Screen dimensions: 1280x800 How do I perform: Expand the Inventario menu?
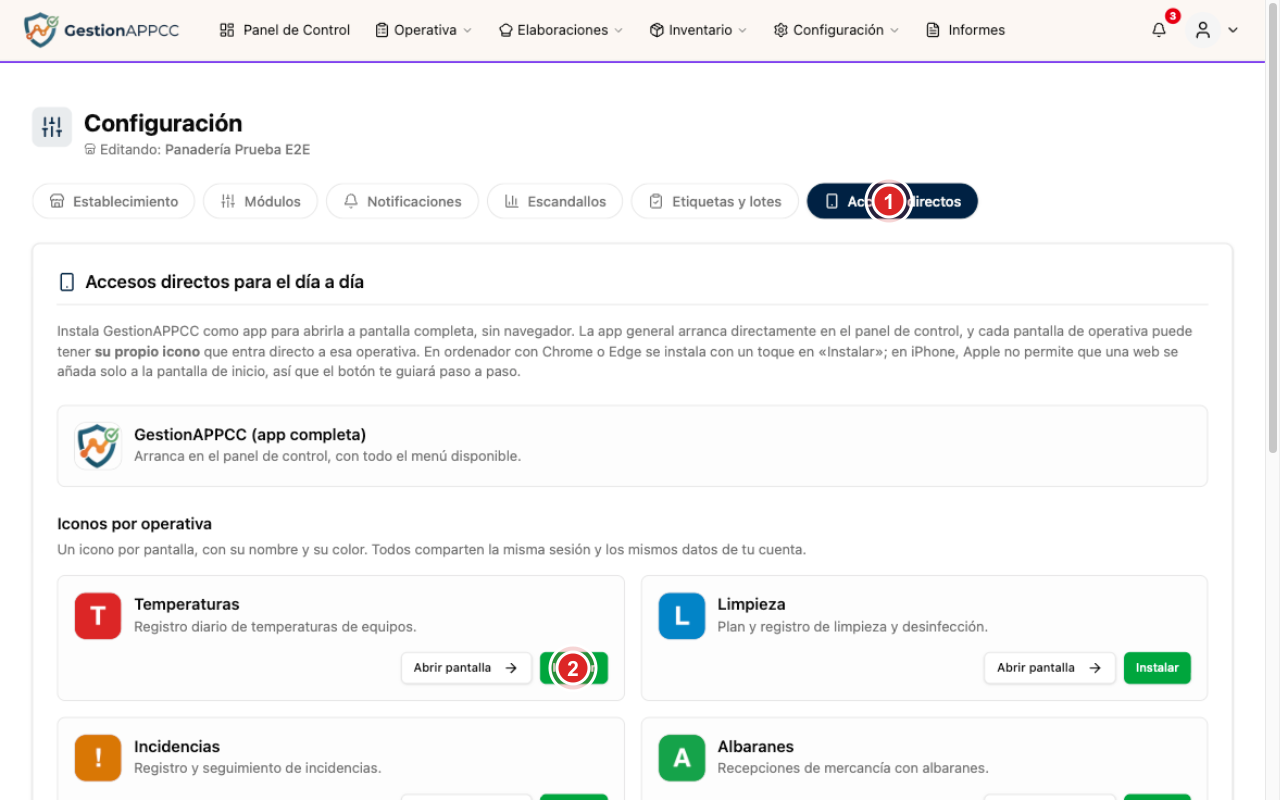698,30
